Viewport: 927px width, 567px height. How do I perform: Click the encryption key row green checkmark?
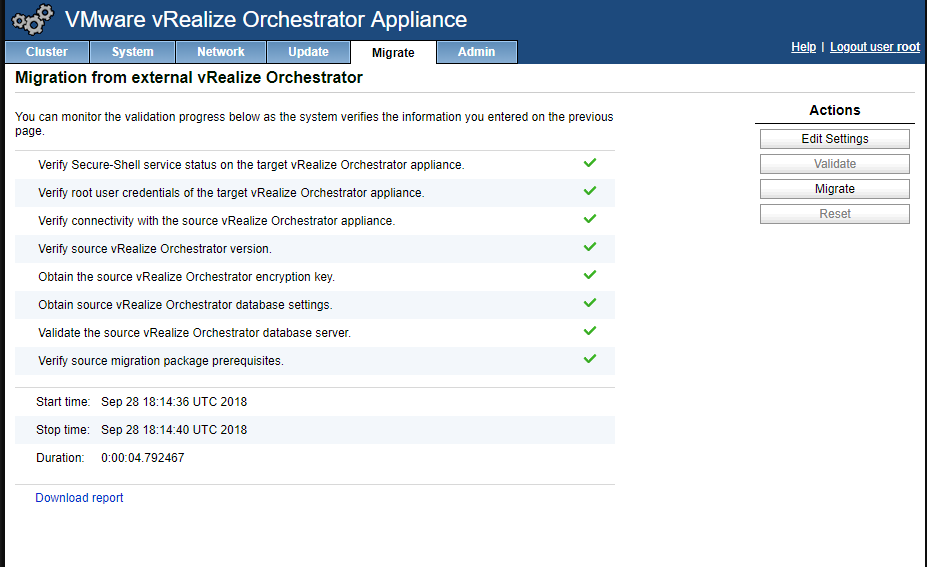coord(589,274)
